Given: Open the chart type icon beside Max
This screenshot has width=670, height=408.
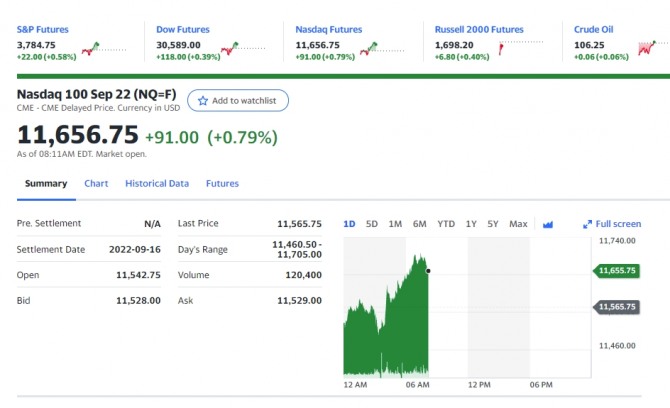Looking at the screenshot, I should [x=547, y=224].
